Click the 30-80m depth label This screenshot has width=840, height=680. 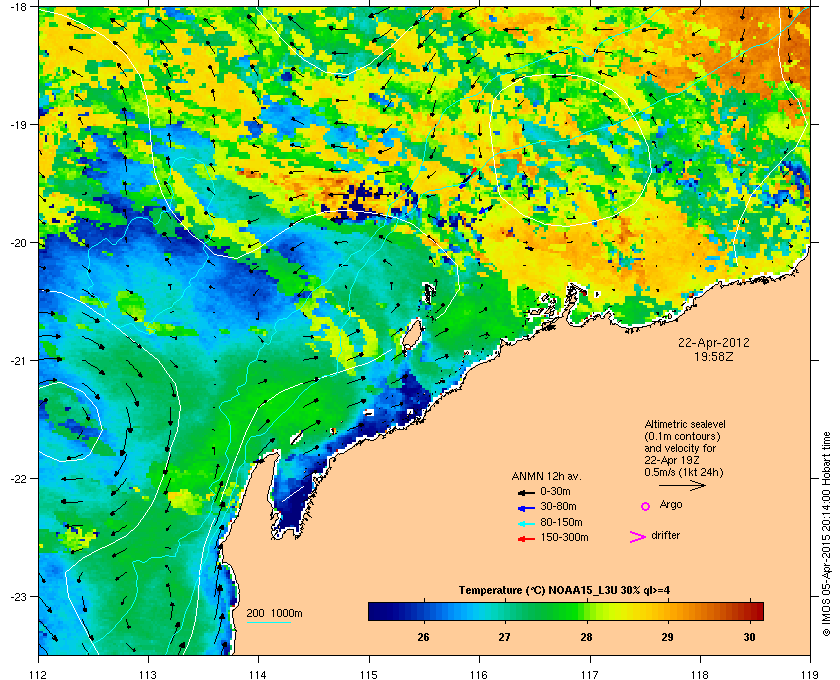(x=558, y=506)
